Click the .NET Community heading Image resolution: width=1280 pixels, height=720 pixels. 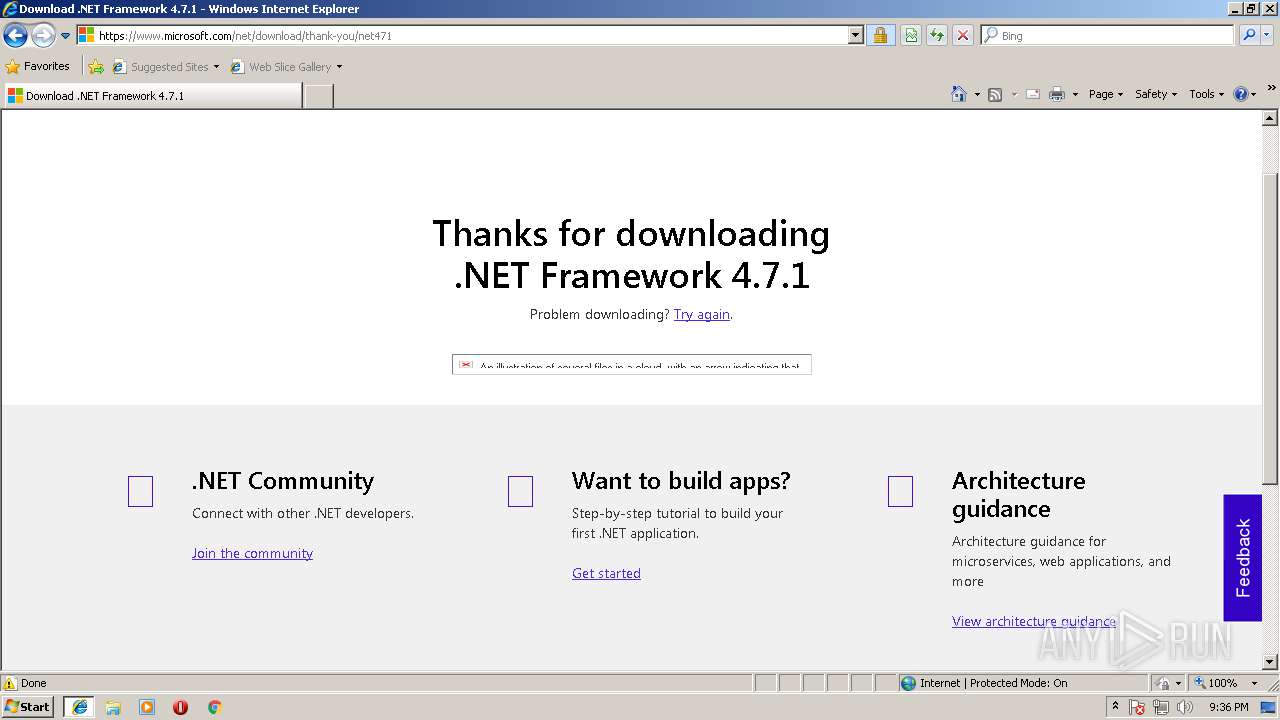click(283, 480)
